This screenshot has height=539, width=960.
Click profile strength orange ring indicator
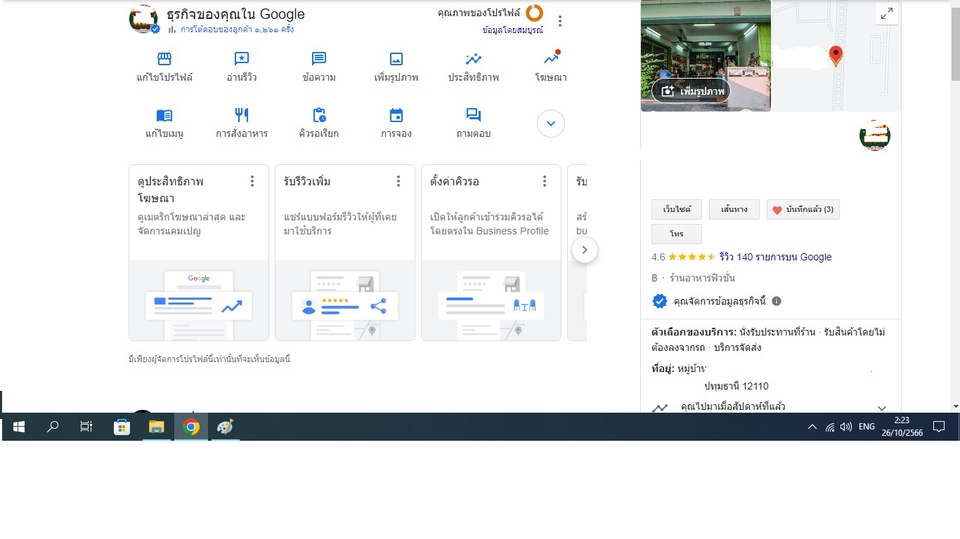tap(534, 12)
